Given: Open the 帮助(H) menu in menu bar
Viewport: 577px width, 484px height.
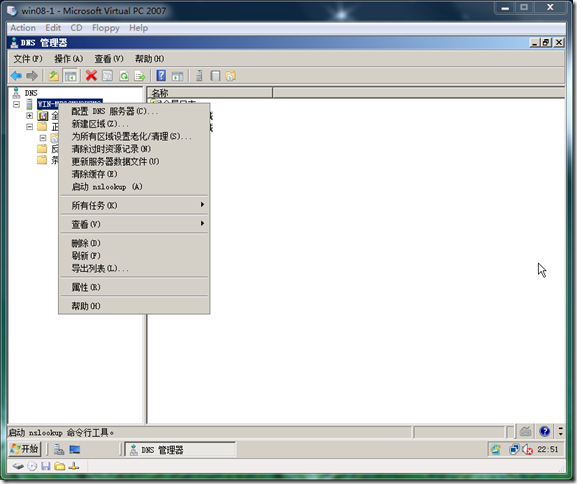Looking at the screenshot, I should point(149,59).
